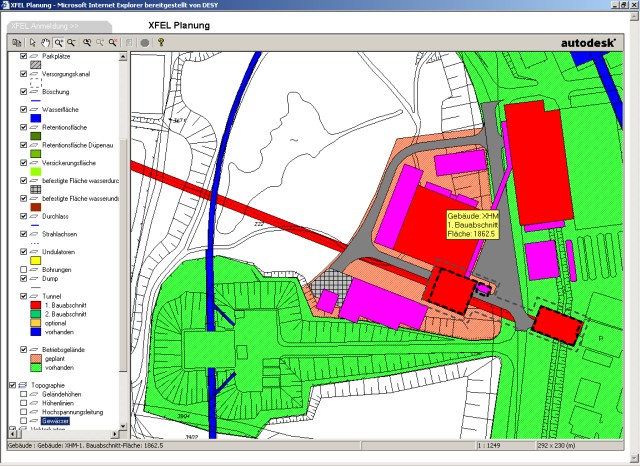Click the layer icon beside Parkplätze
The image size is (640, 466).
coord(34,56)
